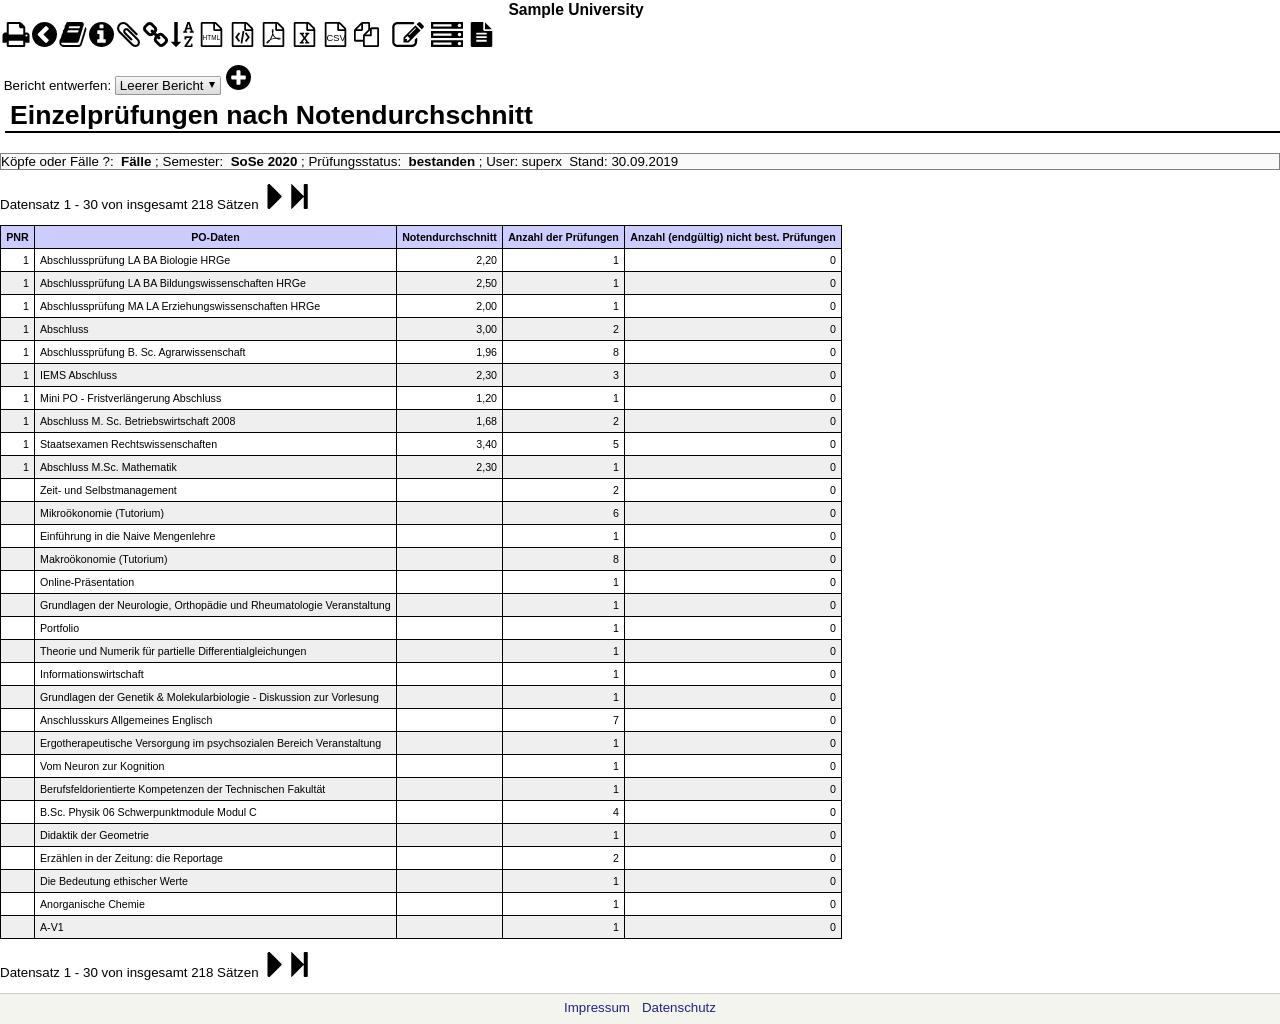
Task: Open the Impressum link
Action: (x=596, y=1008)
